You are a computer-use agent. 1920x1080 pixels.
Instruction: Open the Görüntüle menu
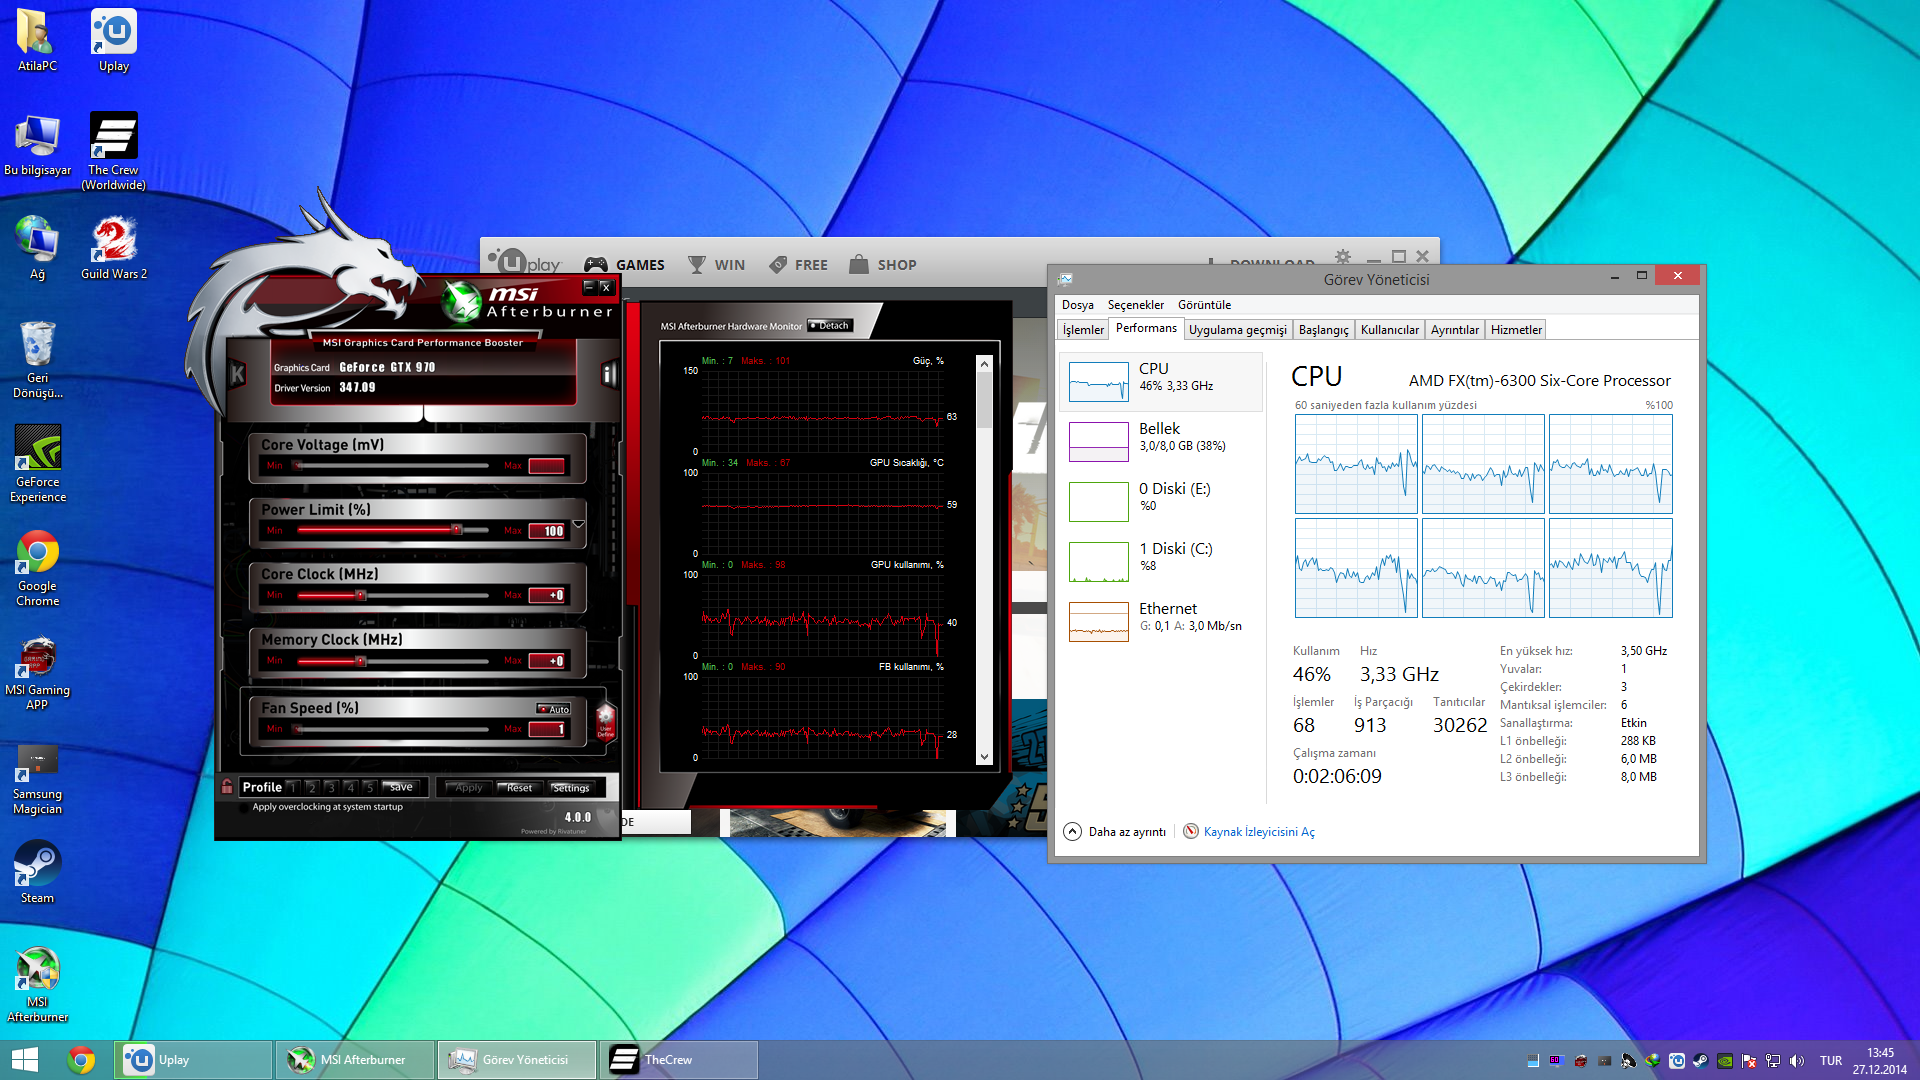tap(1204, 305)
